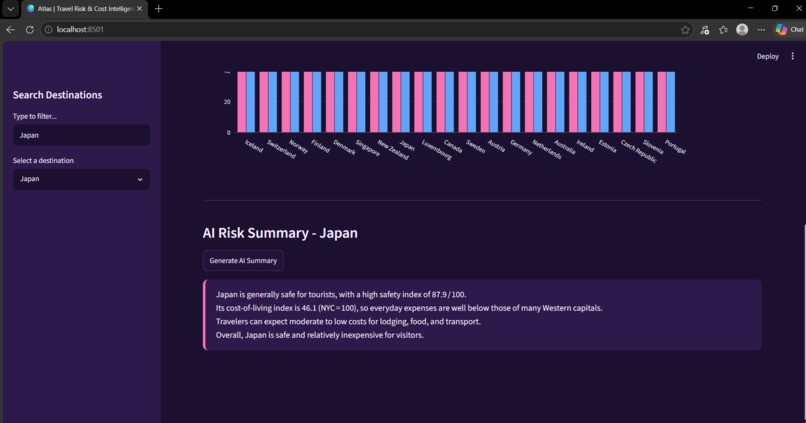Screen dimensions: 806x423
Task: Select the Select a destination label
Action: 43,160
